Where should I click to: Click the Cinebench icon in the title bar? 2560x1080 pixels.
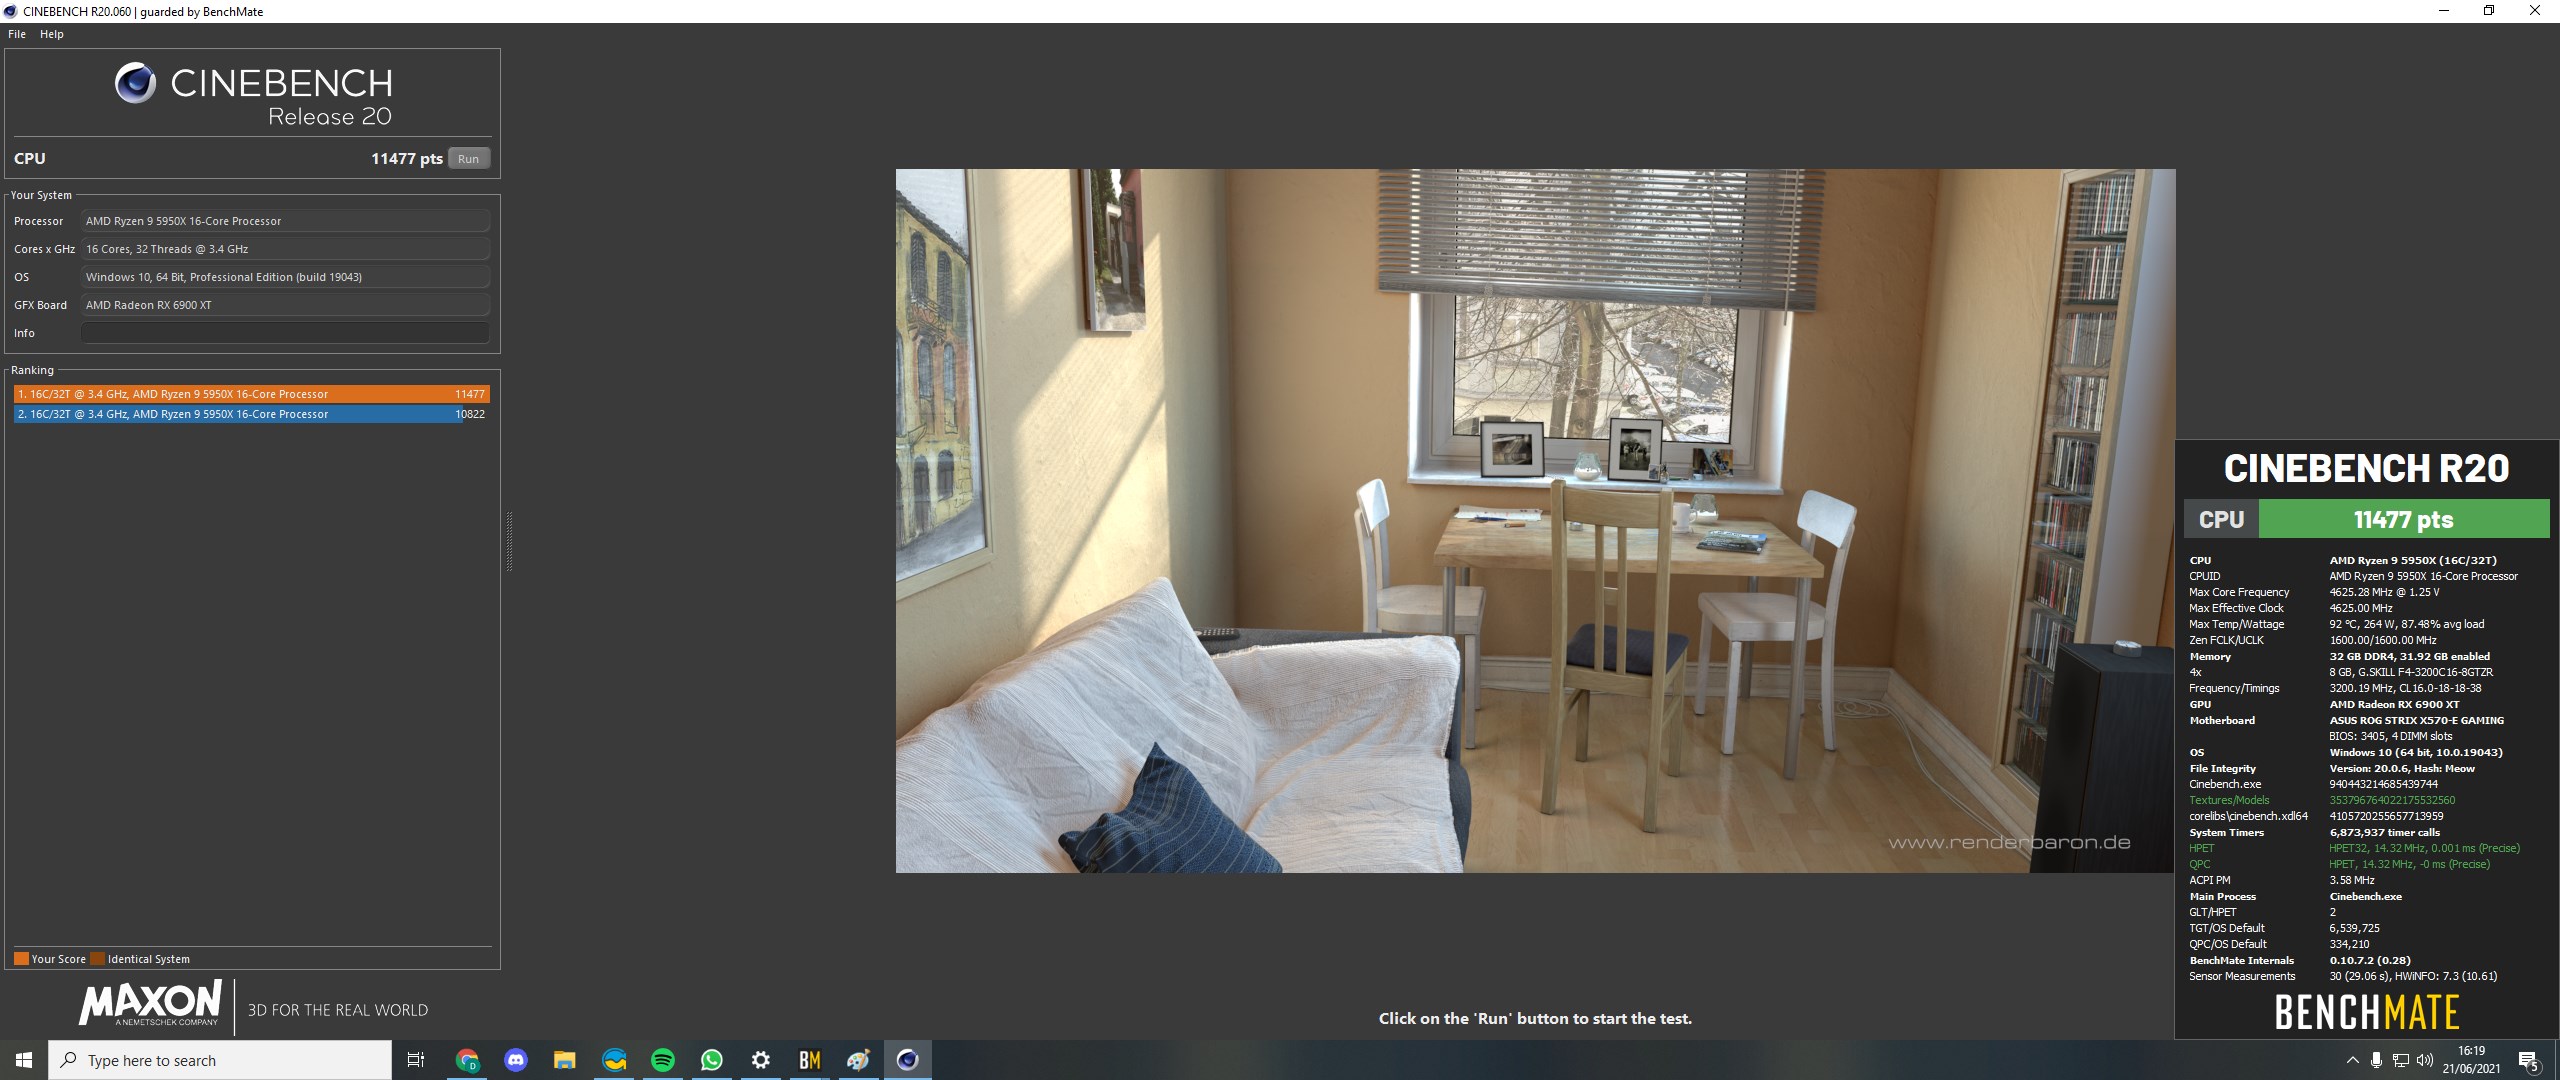click(11, 11)
